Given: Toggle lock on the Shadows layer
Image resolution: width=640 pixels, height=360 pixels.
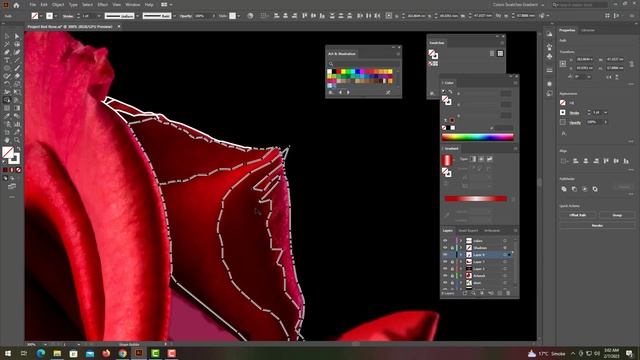Looking at the screenshot, I should coord(452,248).
